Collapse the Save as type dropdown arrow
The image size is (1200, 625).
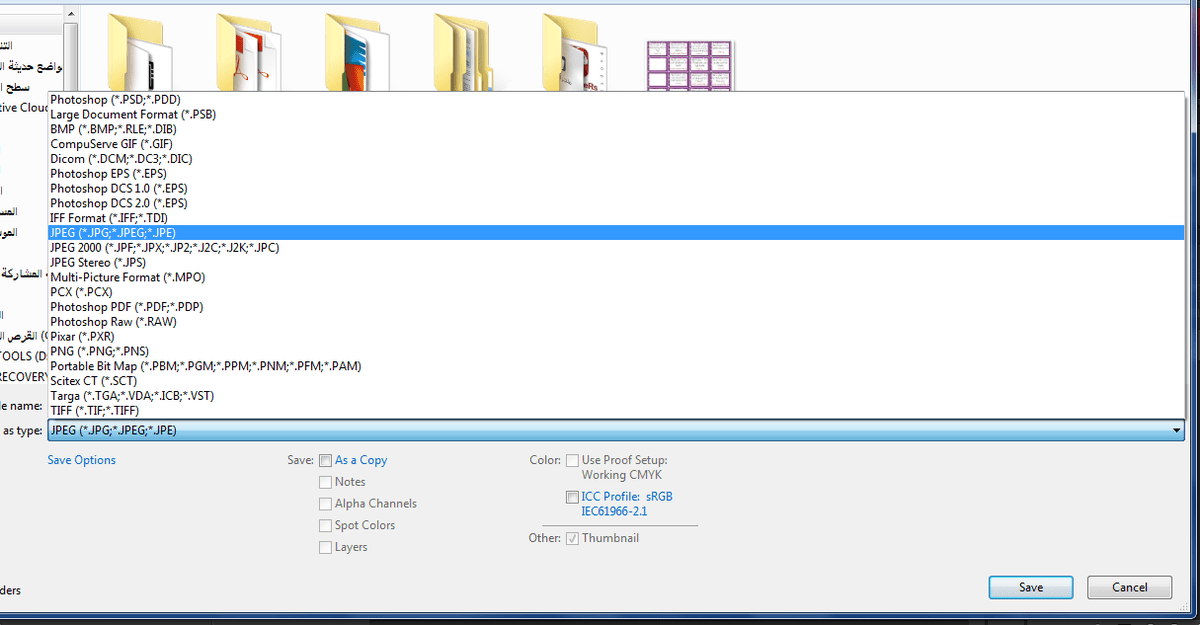tap(1176, 430)
